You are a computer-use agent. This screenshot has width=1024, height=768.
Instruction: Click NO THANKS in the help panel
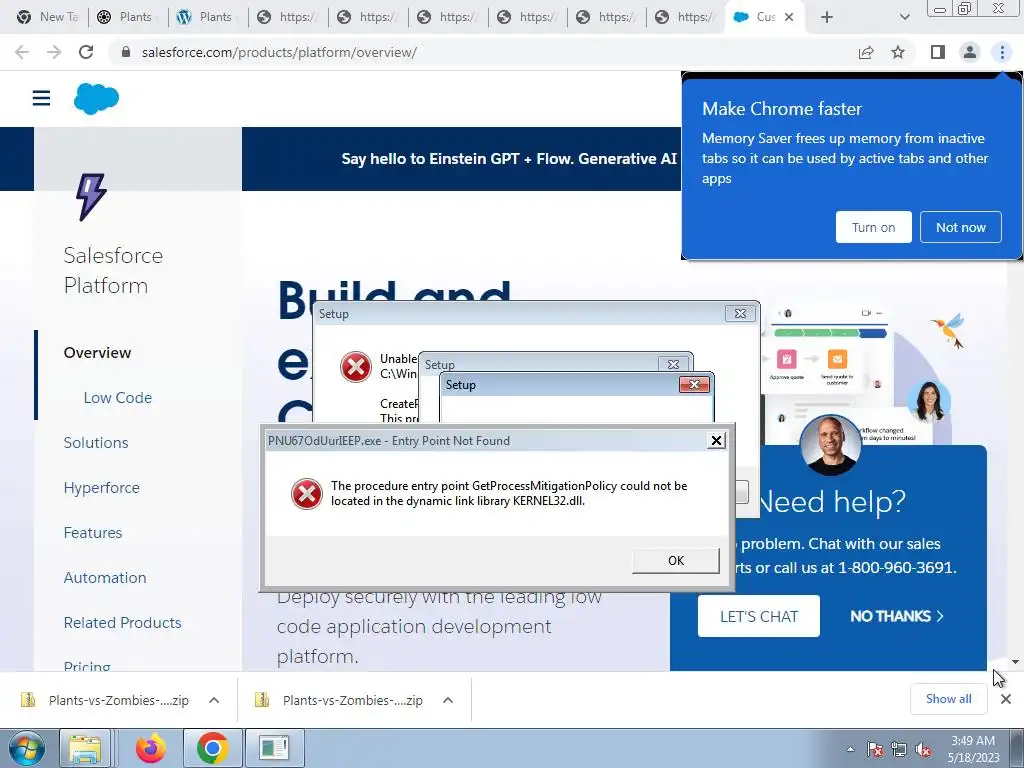click(x=897, y=616)
